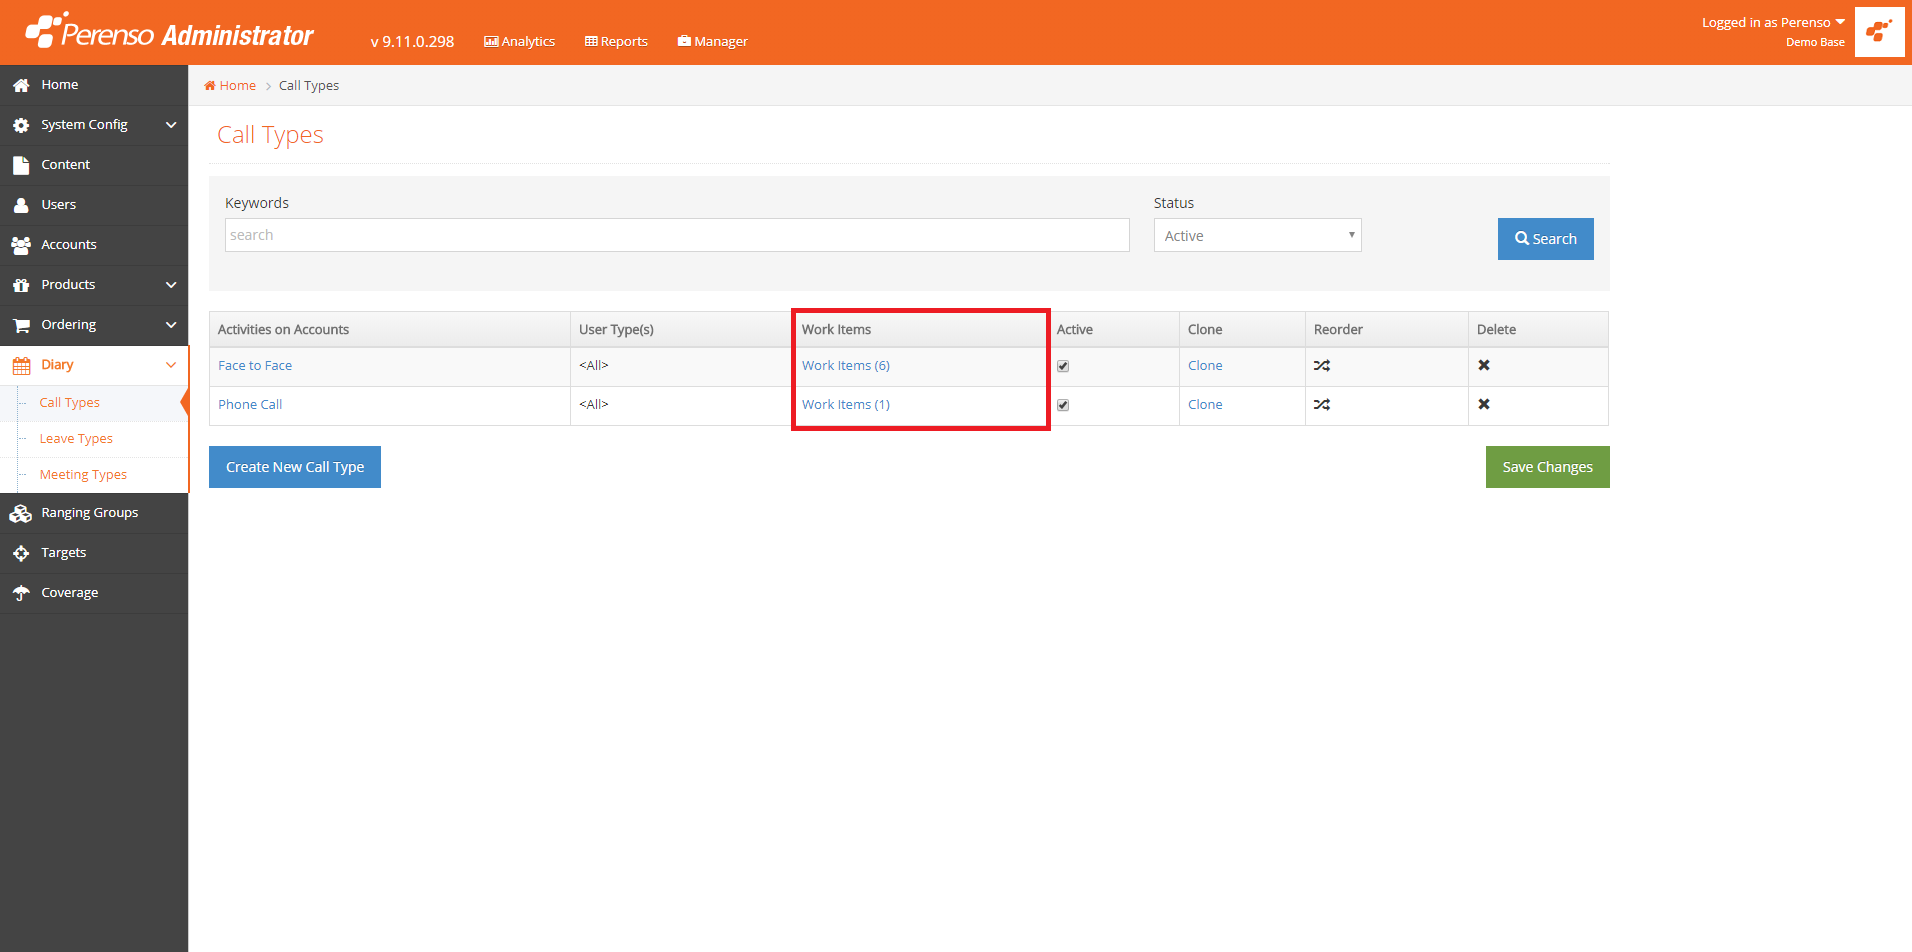1912x952 pixels.
Task: Expand the System Config chevron
Action: click(171, 125)
